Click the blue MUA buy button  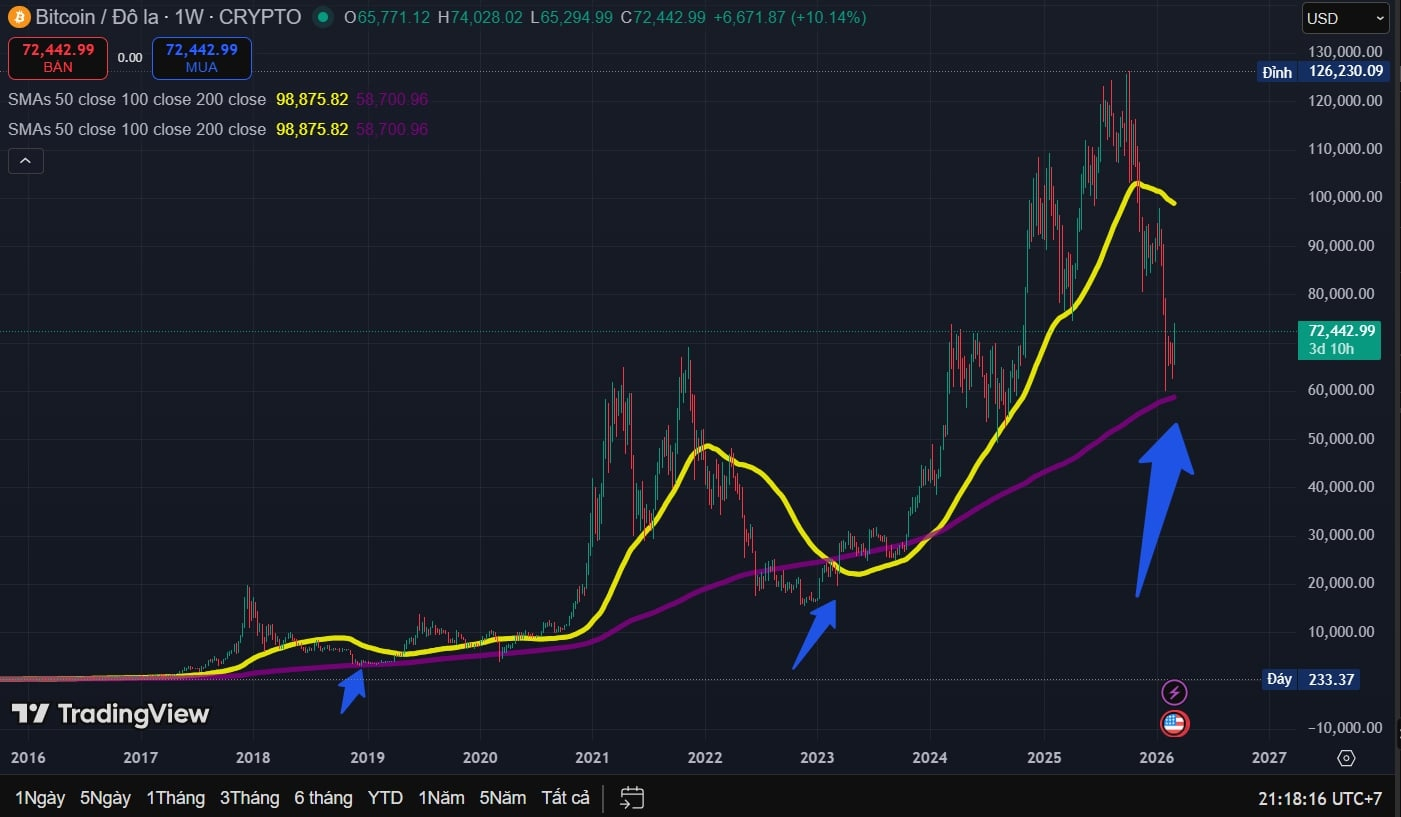click(201, 58)
